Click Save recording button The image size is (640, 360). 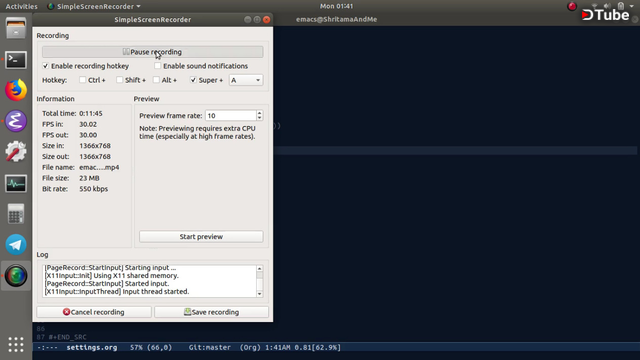(211, 312)
